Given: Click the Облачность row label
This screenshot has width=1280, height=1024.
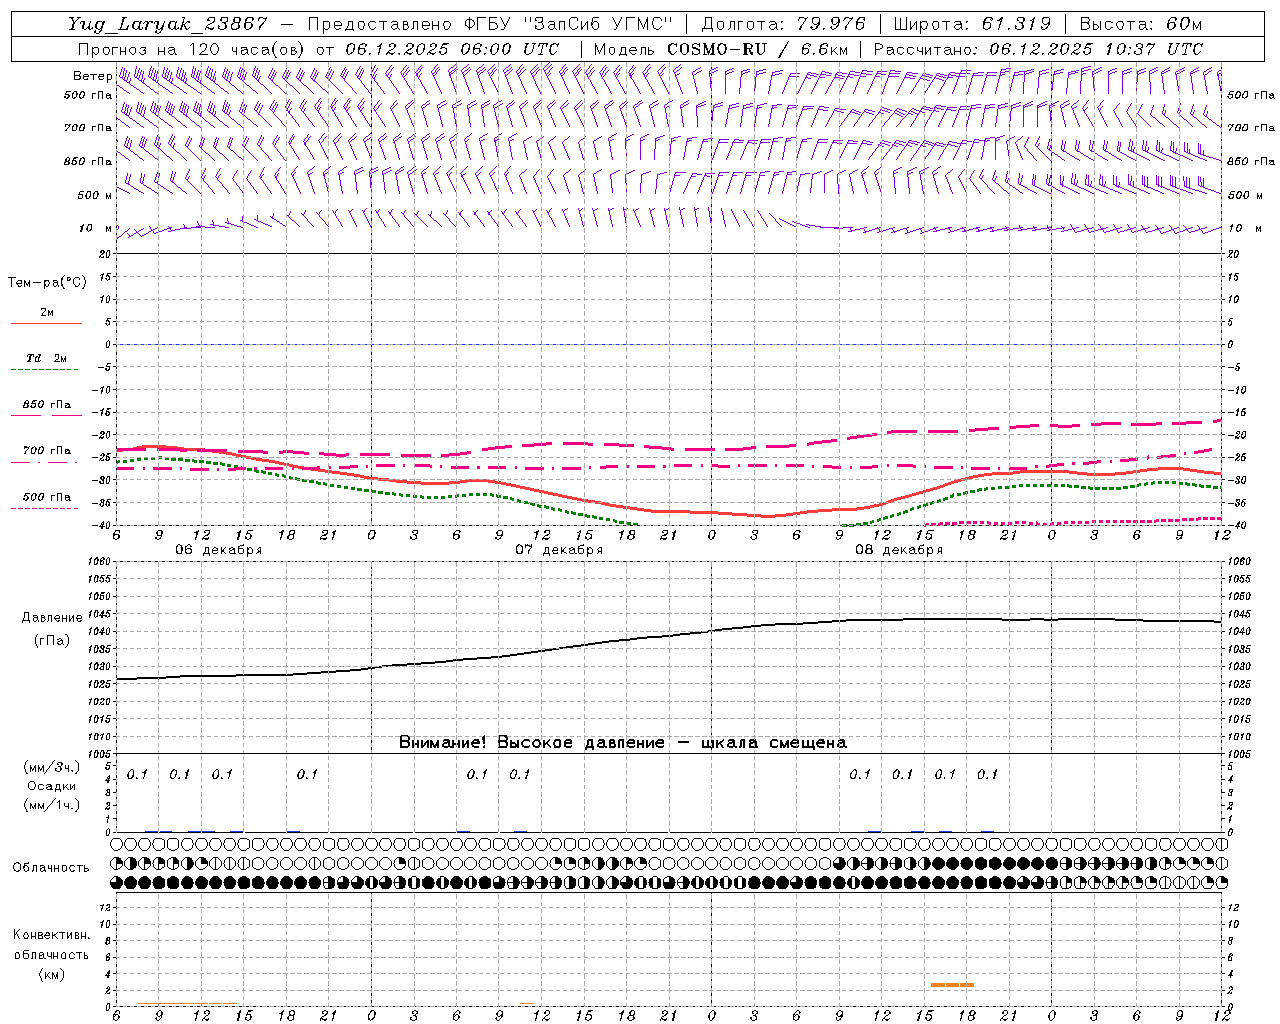Looking at the screenshot, I should 51,867.
